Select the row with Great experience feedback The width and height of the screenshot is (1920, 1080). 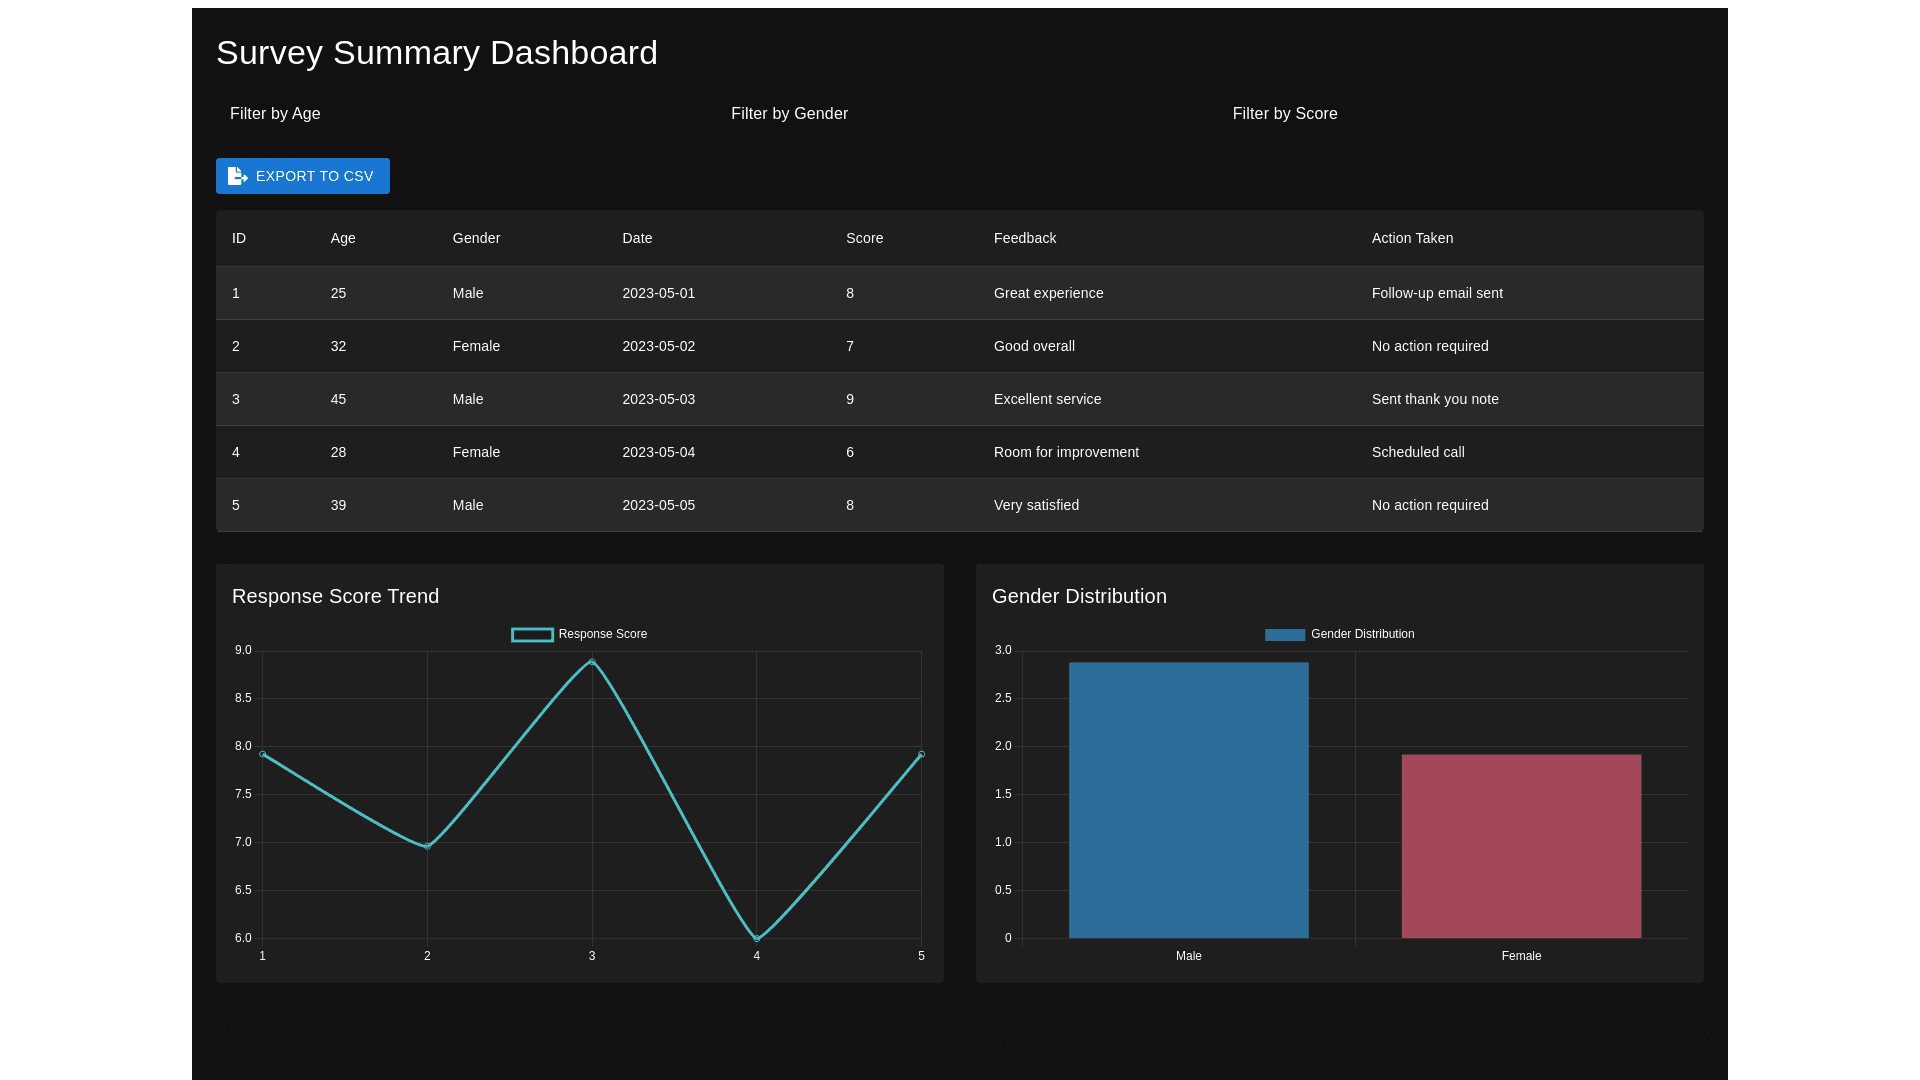(1048, 293)
